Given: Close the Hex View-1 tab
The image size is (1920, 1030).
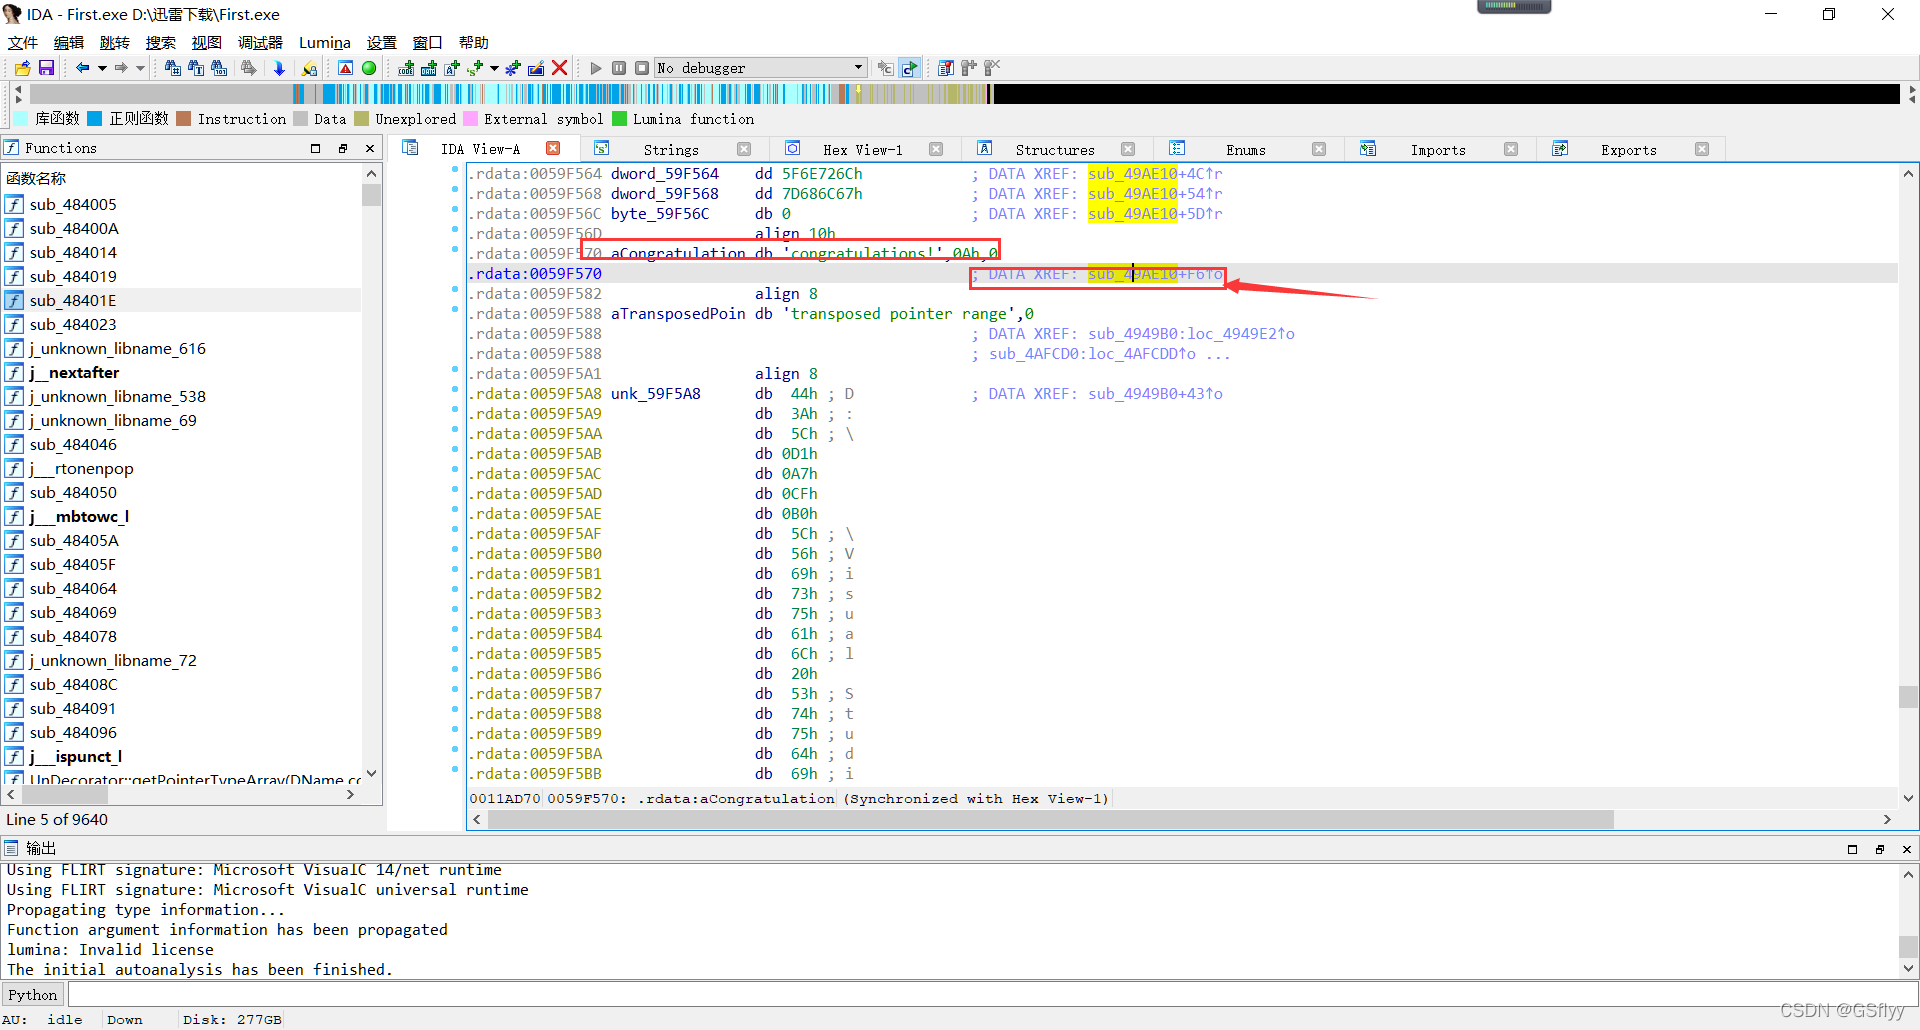Looking at the screenshot, I should click(936, 149).
